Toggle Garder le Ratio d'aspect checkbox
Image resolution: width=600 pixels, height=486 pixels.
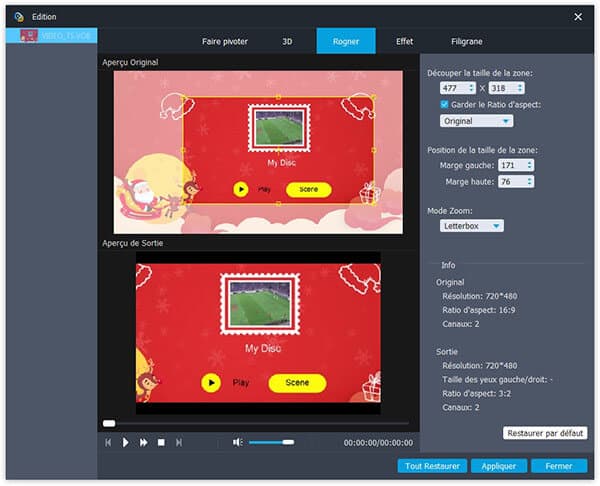click(x=446, y=104)
